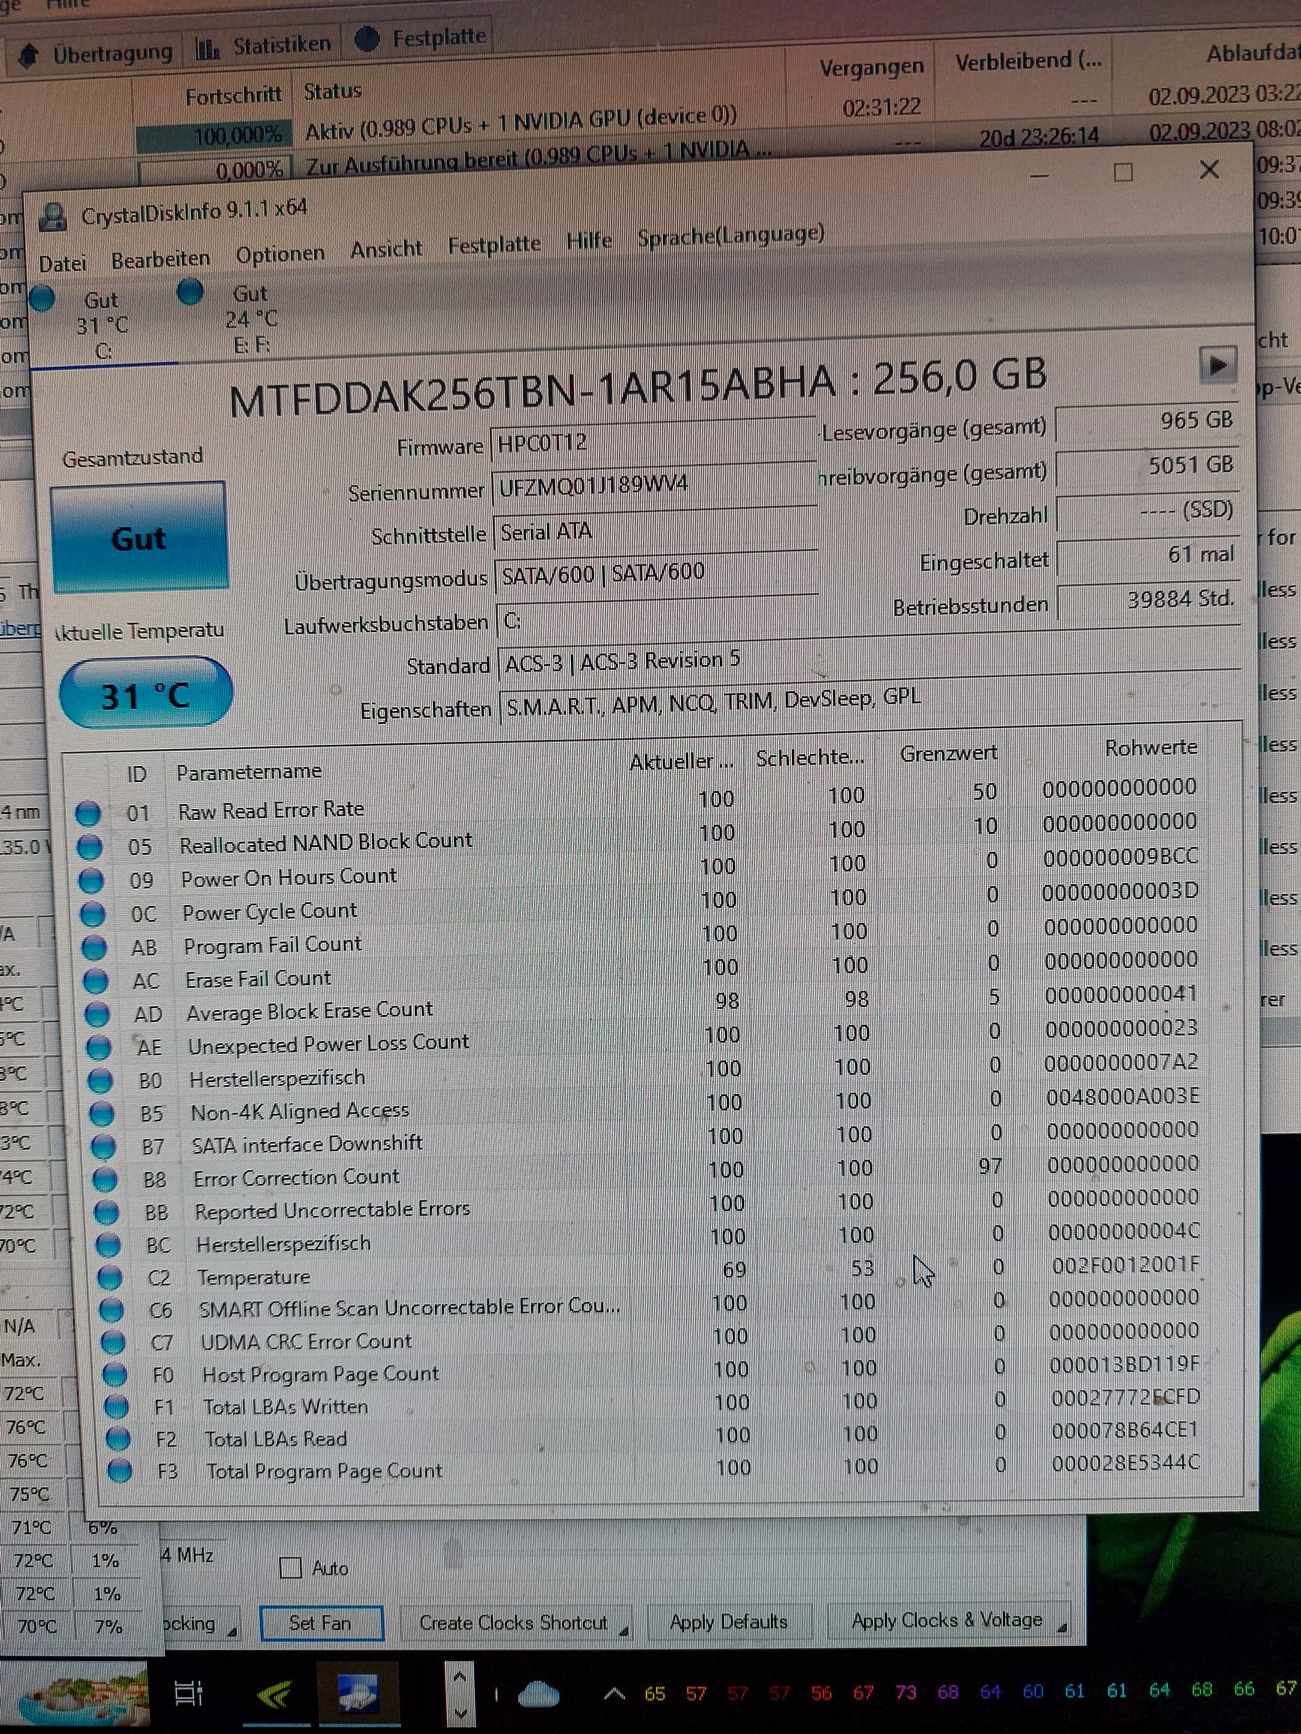1301x1734 pixels.
Task: Open Task View from the taskbar
Action: pyautogui.click(x=188, y=1693)
